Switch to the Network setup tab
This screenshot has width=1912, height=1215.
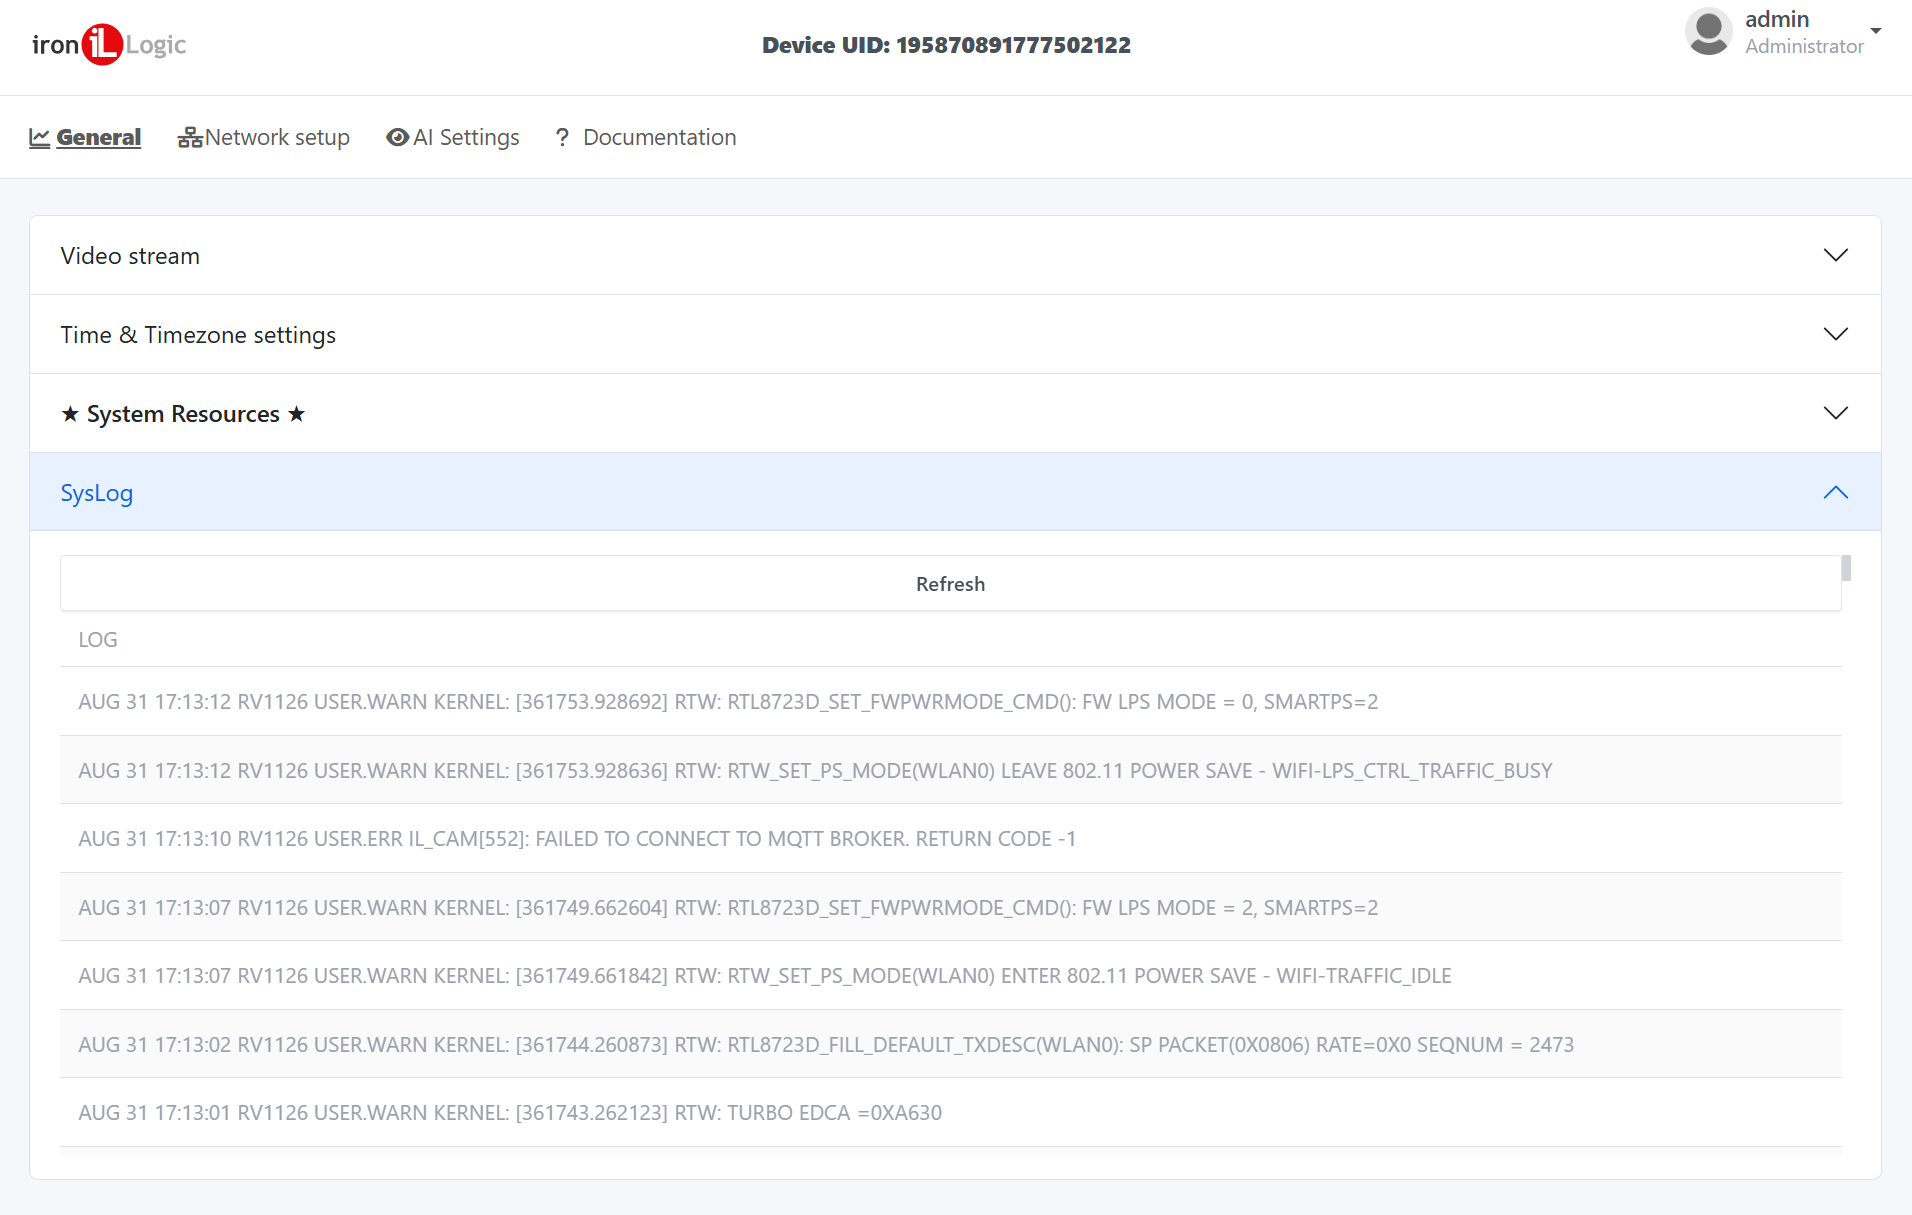276,138
